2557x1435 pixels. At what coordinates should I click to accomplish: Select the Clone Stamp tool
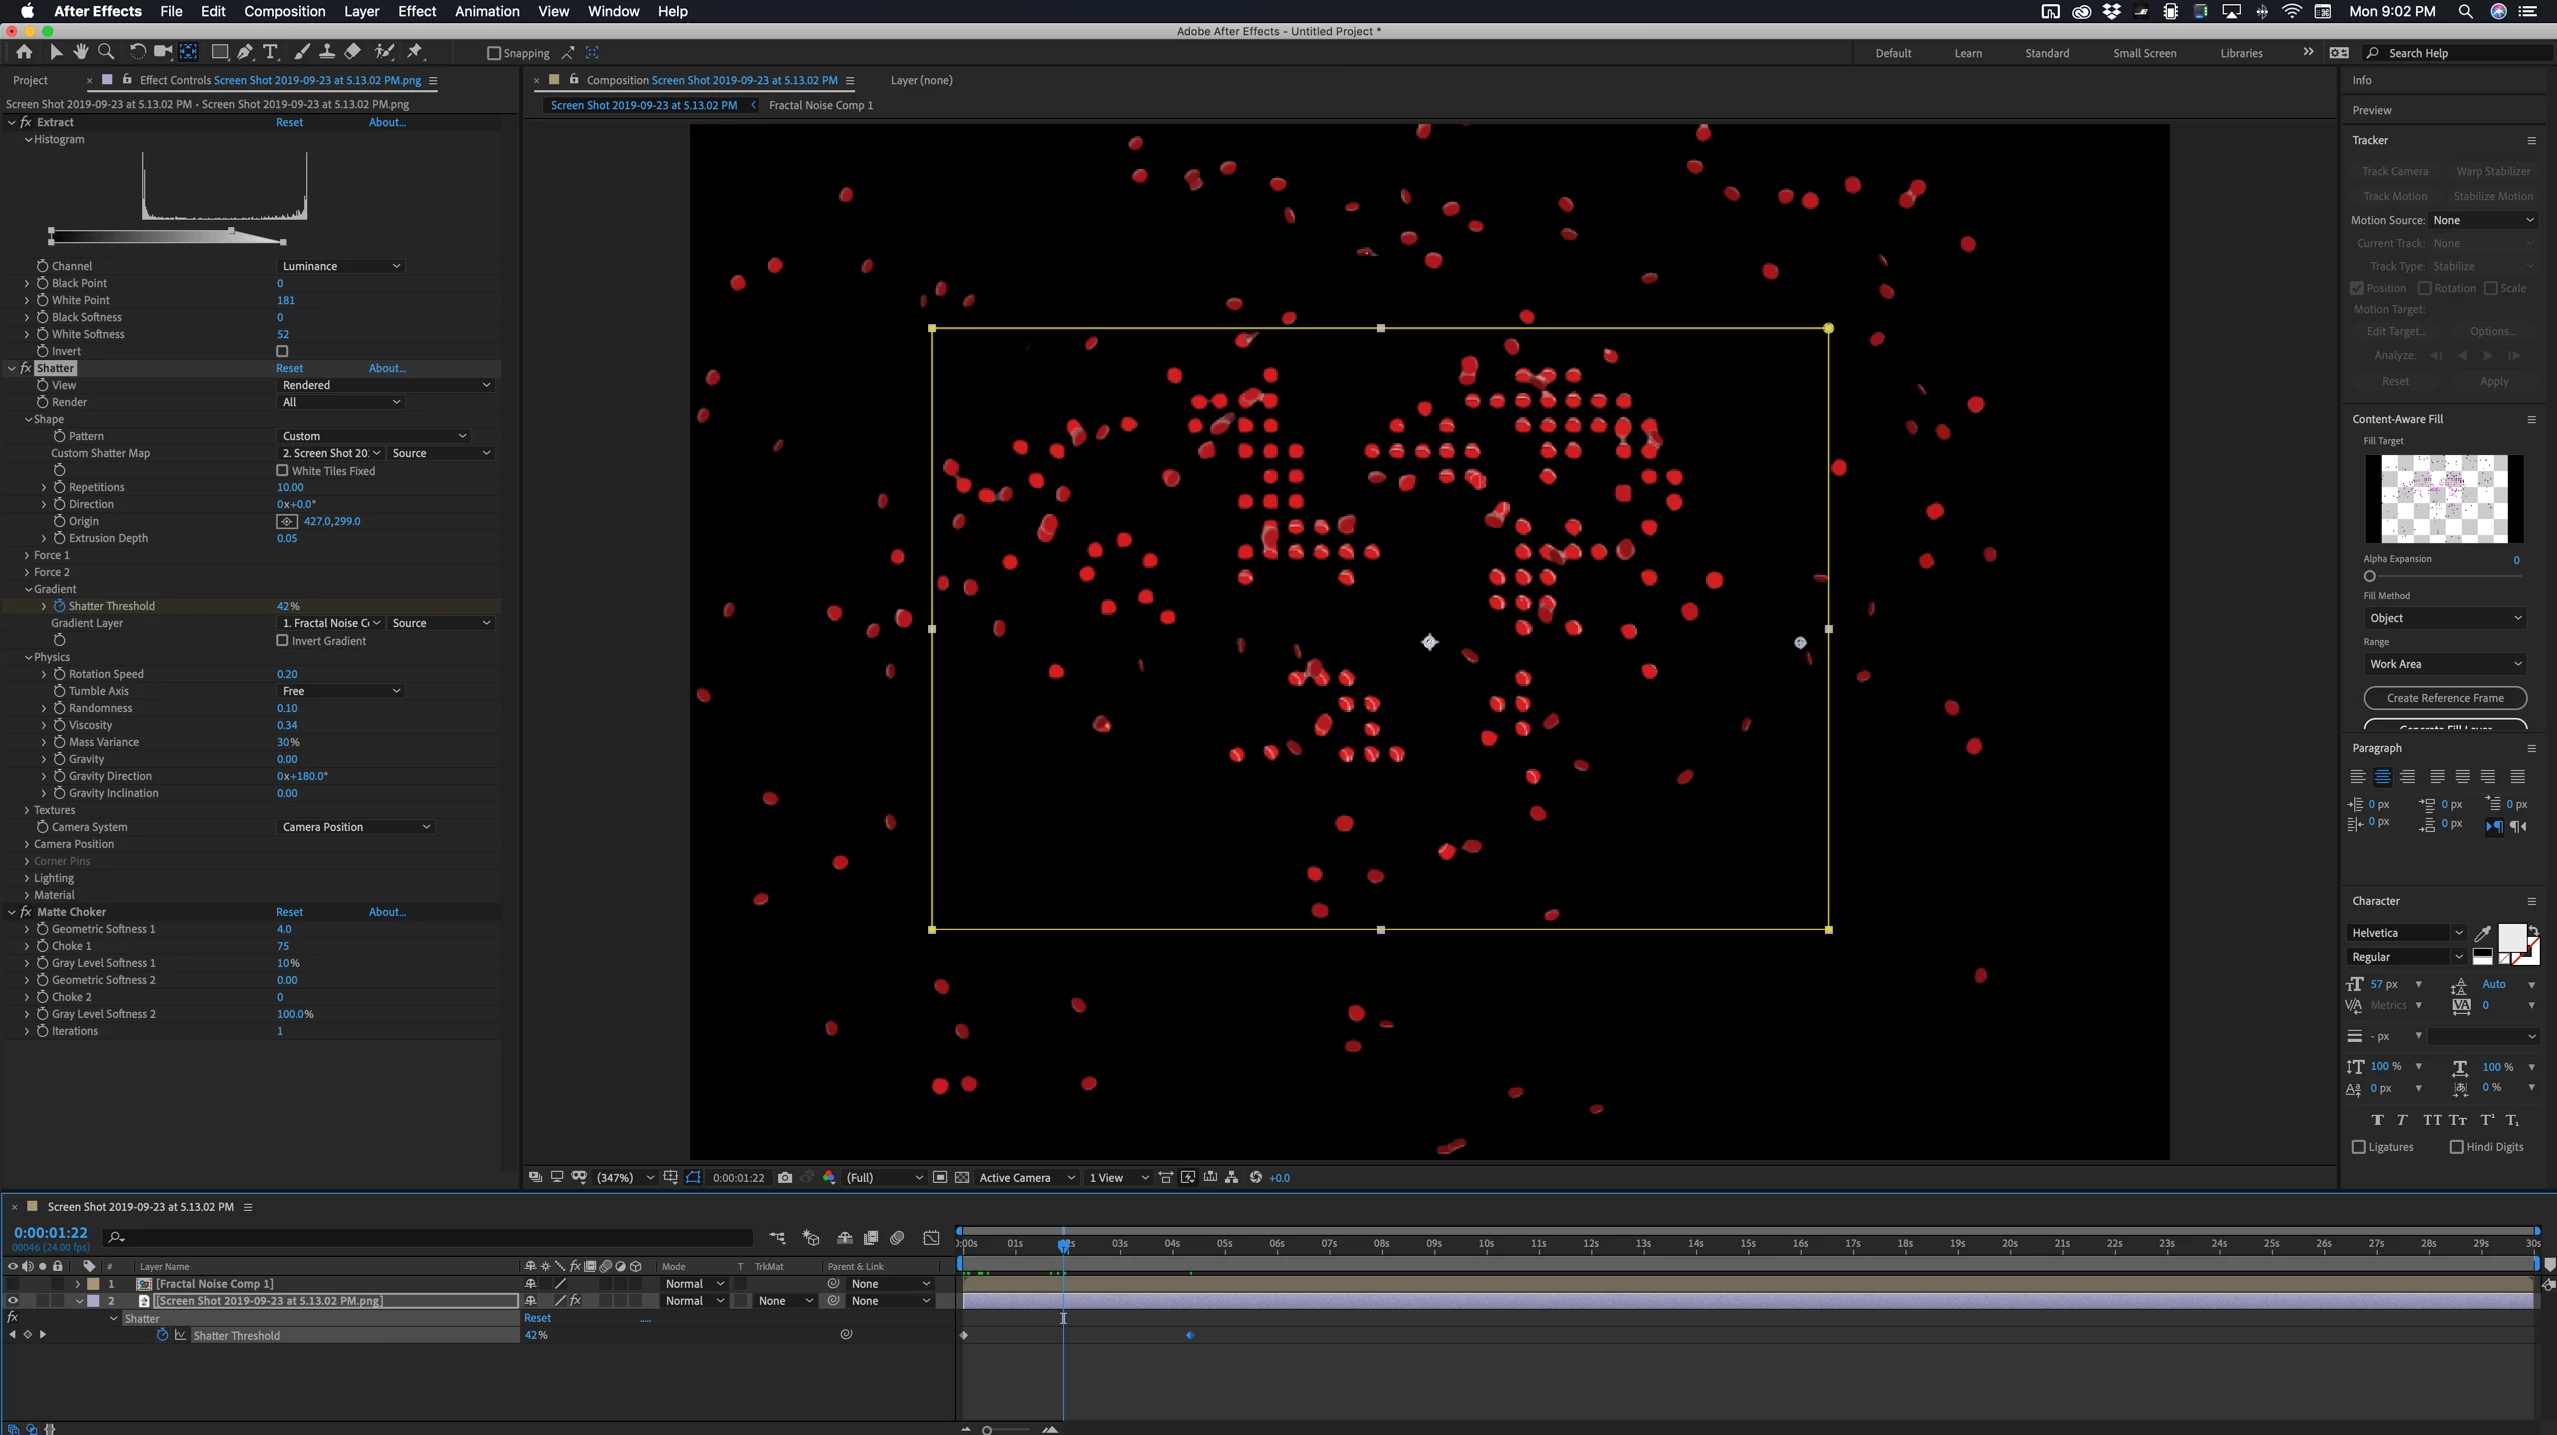pos(327,52)
